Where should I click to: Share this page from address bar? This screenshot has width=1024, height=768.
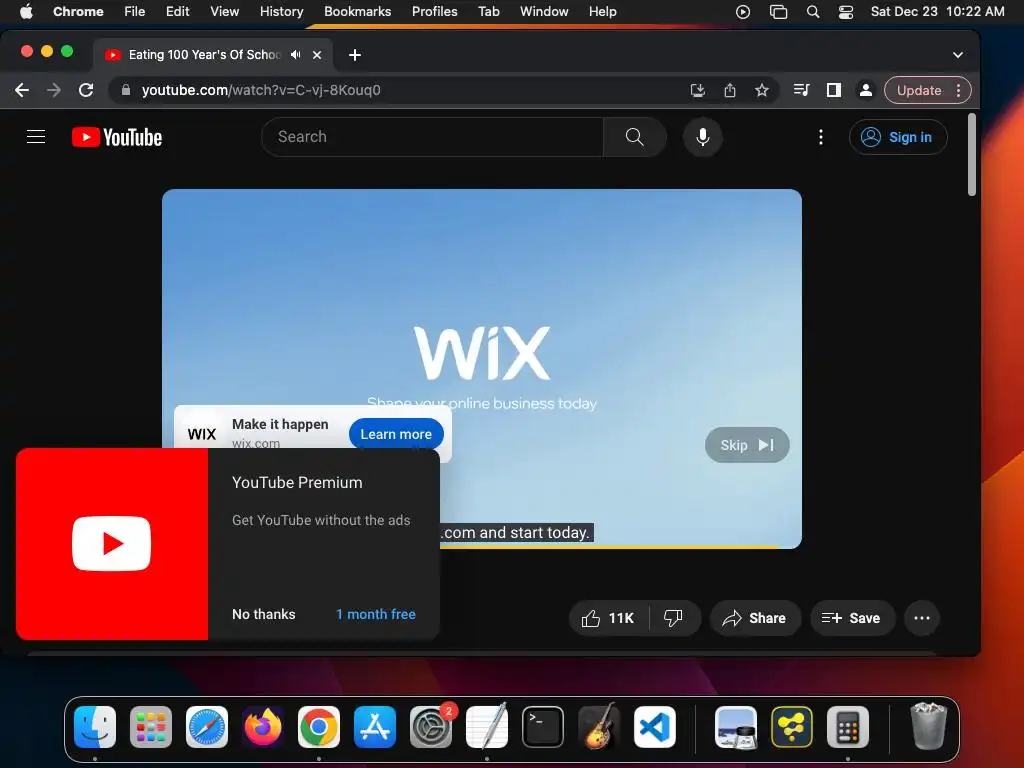pos(730,90)
